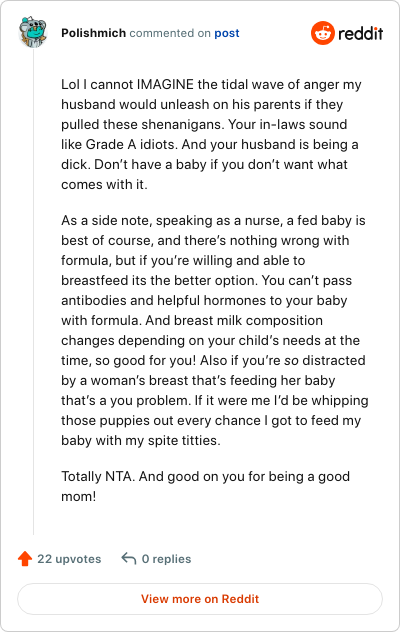
Task: Follow the blue "post" link
Action: [227, 33]
